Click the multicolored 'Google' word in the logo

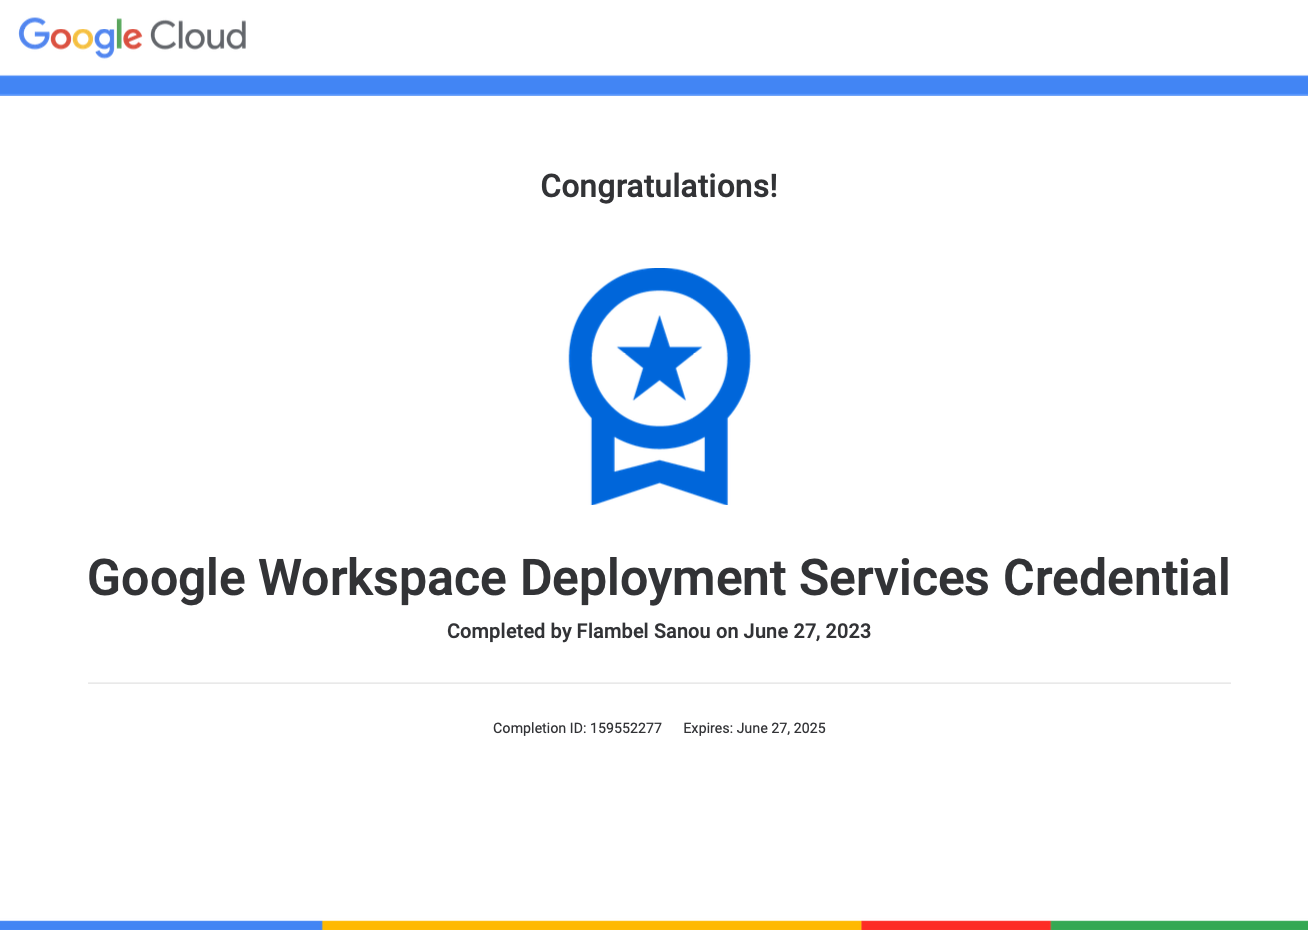[80, 36]
